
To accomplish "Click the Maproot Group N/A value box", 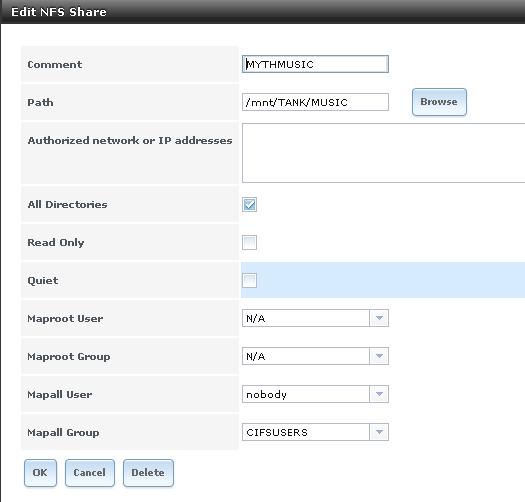I will [306, 356].
